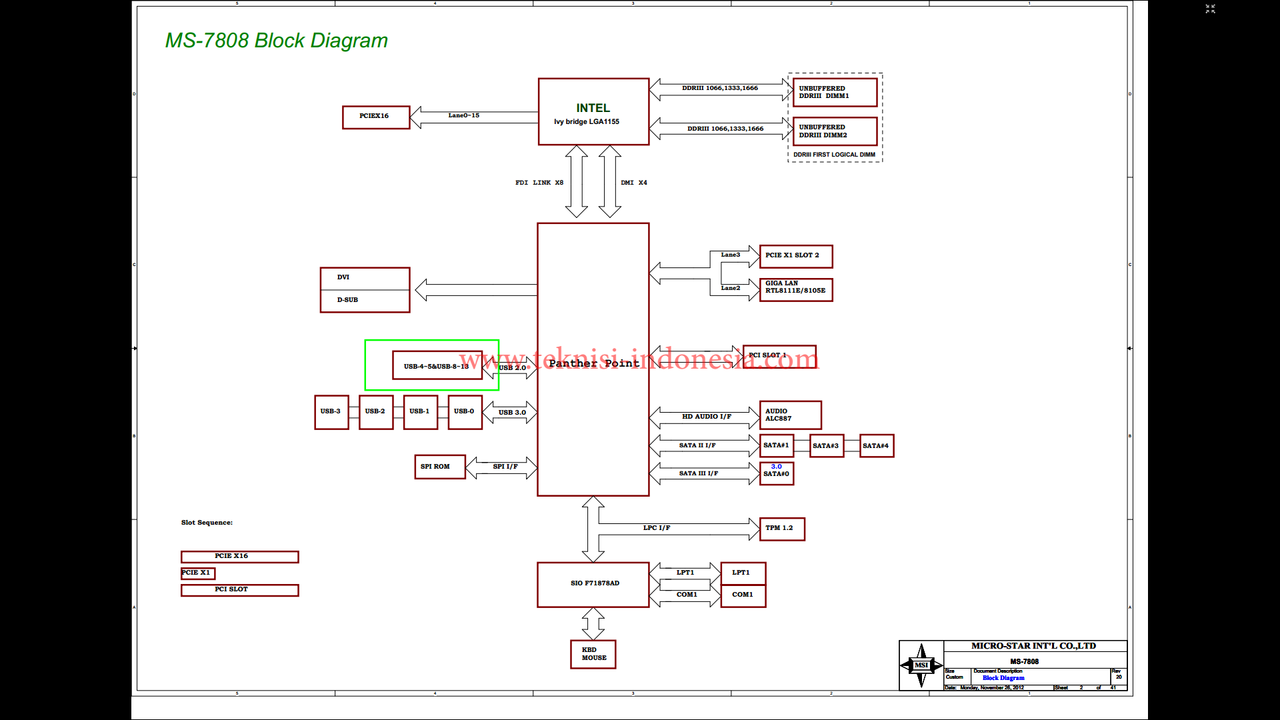
Task: Click the 'USB 2.0' arrow label
Action: click(512, 368)
